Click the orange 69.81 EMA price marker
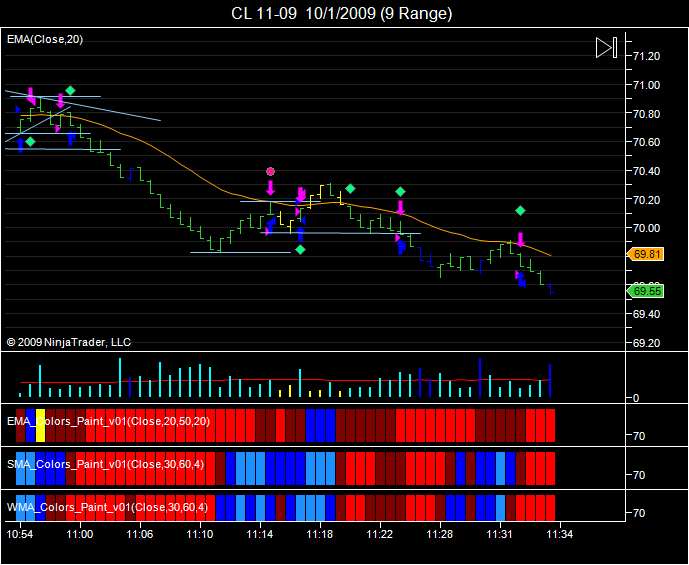The height and width of the screenshot is (565, 689). [x=646, y=254]
